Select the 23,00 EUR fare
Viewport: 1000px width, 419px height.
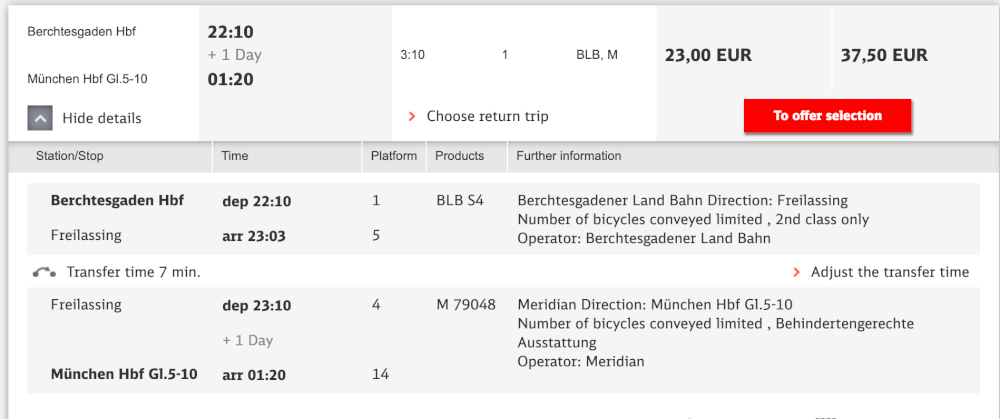point(709,55)
